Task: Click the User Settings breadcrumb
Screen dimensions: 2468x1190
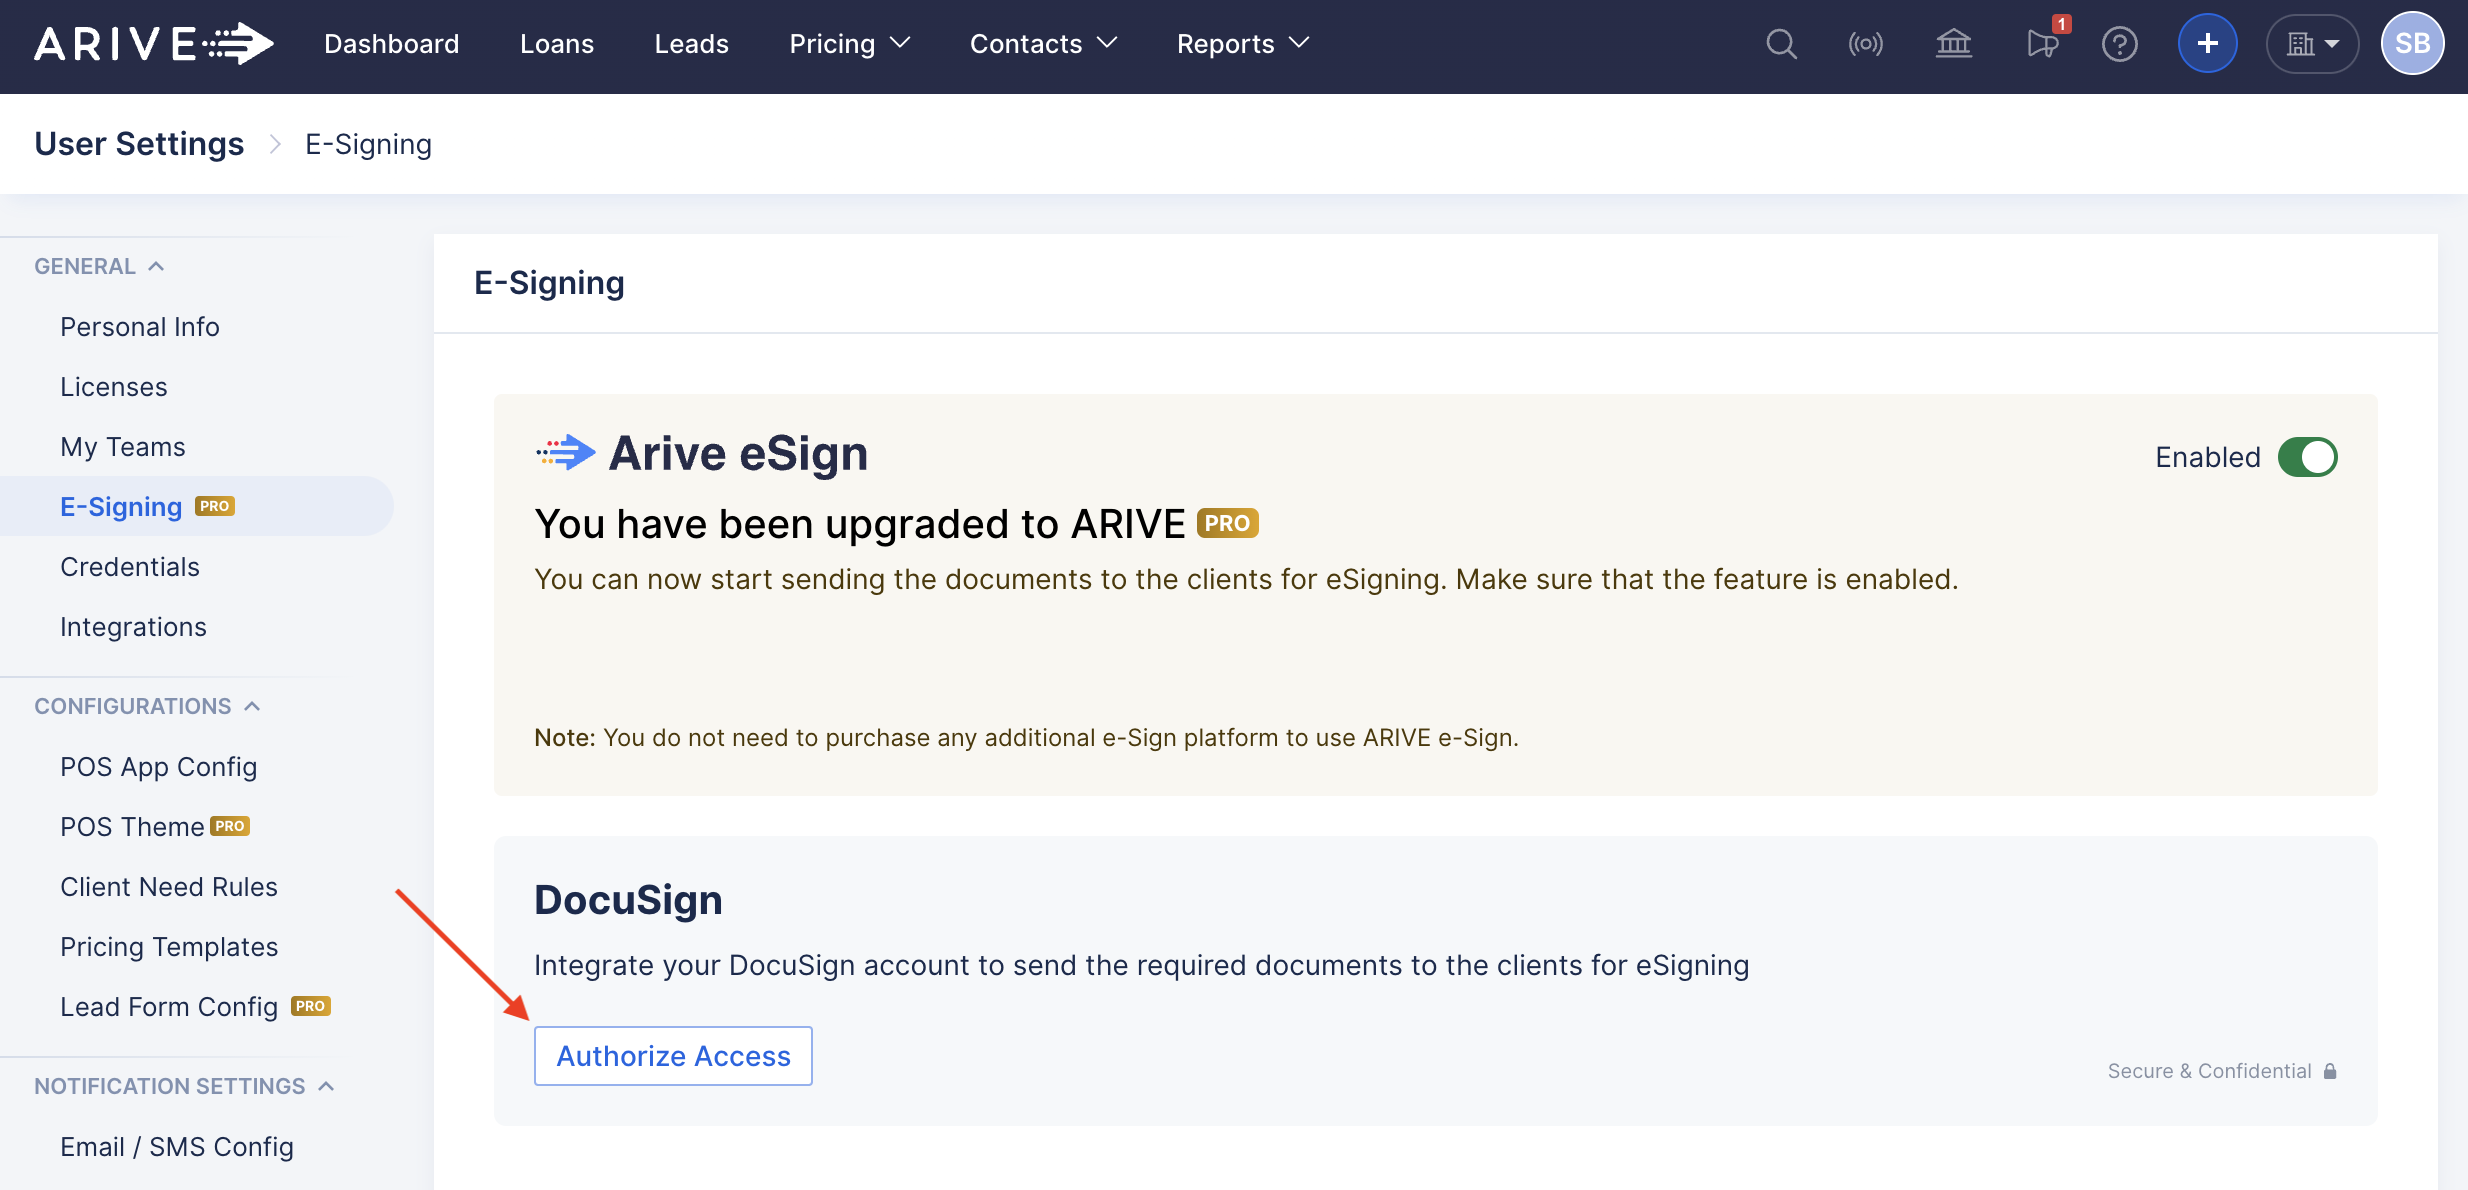Action: 139,144
